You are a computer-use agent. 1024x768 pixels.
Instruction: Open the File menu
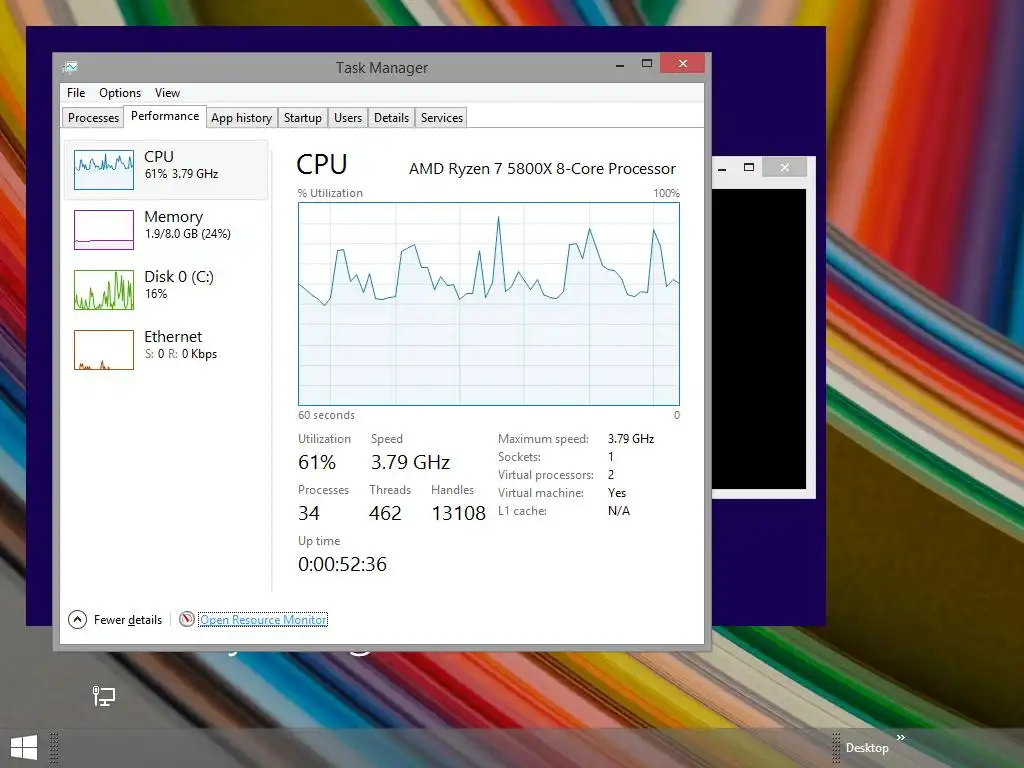tap(76, 93)
